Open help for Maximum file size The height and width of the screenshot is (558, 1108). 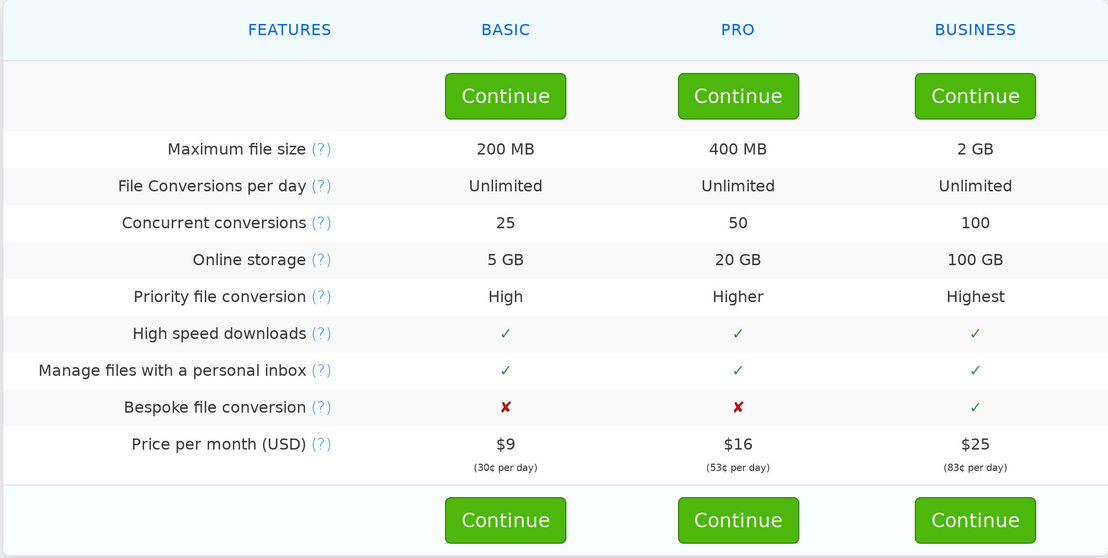click(321, 150)
